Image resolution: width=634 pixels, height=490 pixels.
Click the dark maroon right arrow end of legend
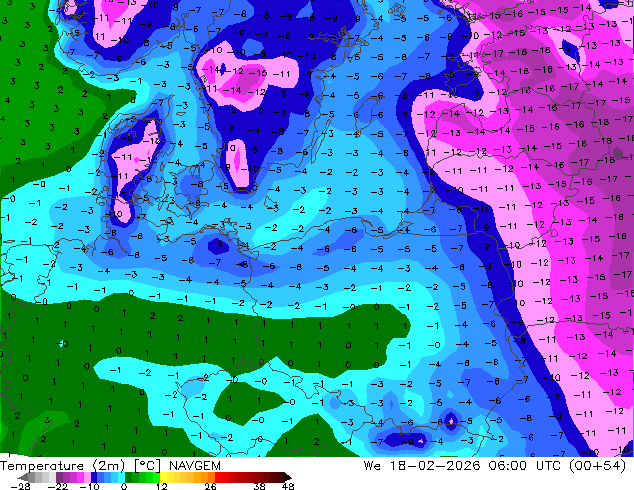[287, 477]
